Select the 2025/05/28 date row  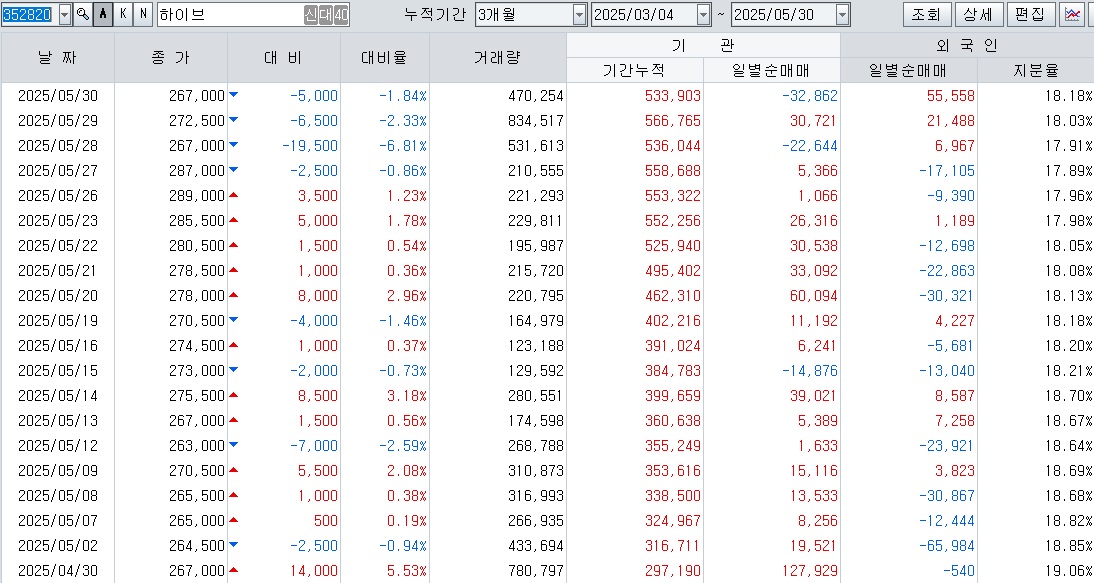(x=58, y=146)
